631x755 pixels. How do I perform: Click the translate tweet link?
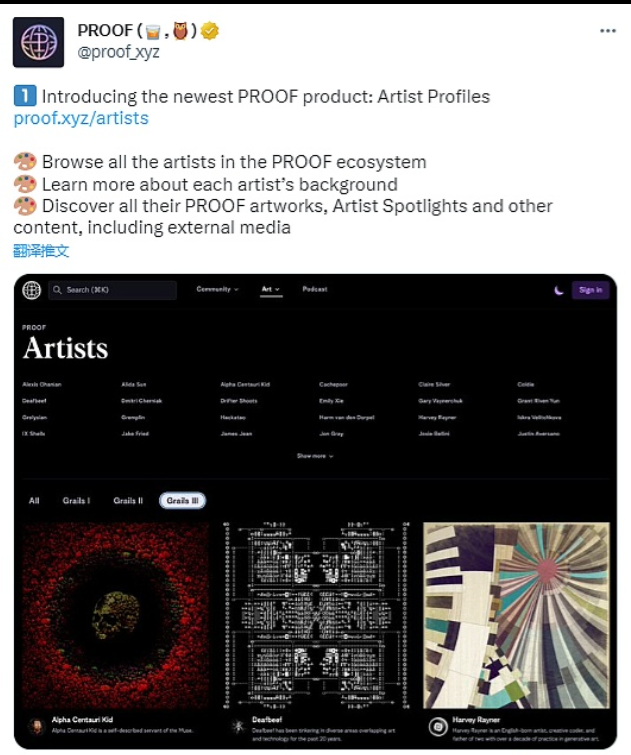pos(41,250)
